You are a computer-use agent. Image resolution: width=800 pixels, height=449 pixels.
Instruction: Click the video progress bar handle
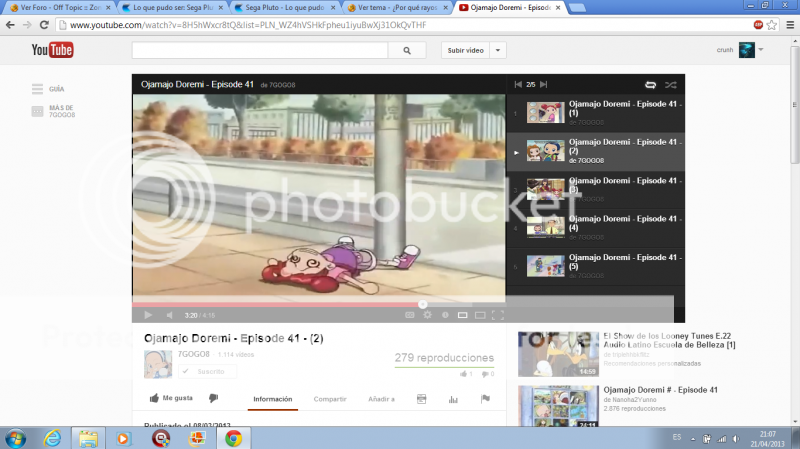pyautogui.click(x=422, y=304)
